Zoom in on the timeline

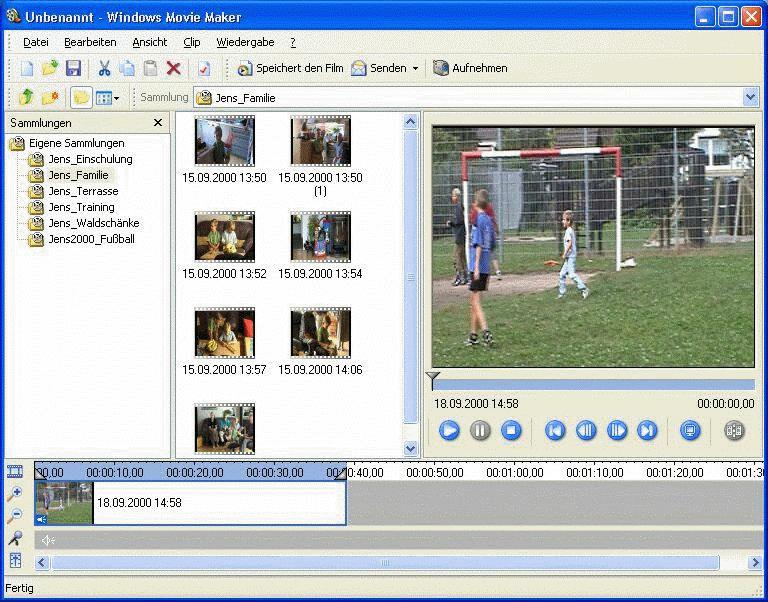pyautogui.click(x=15, y=494)
